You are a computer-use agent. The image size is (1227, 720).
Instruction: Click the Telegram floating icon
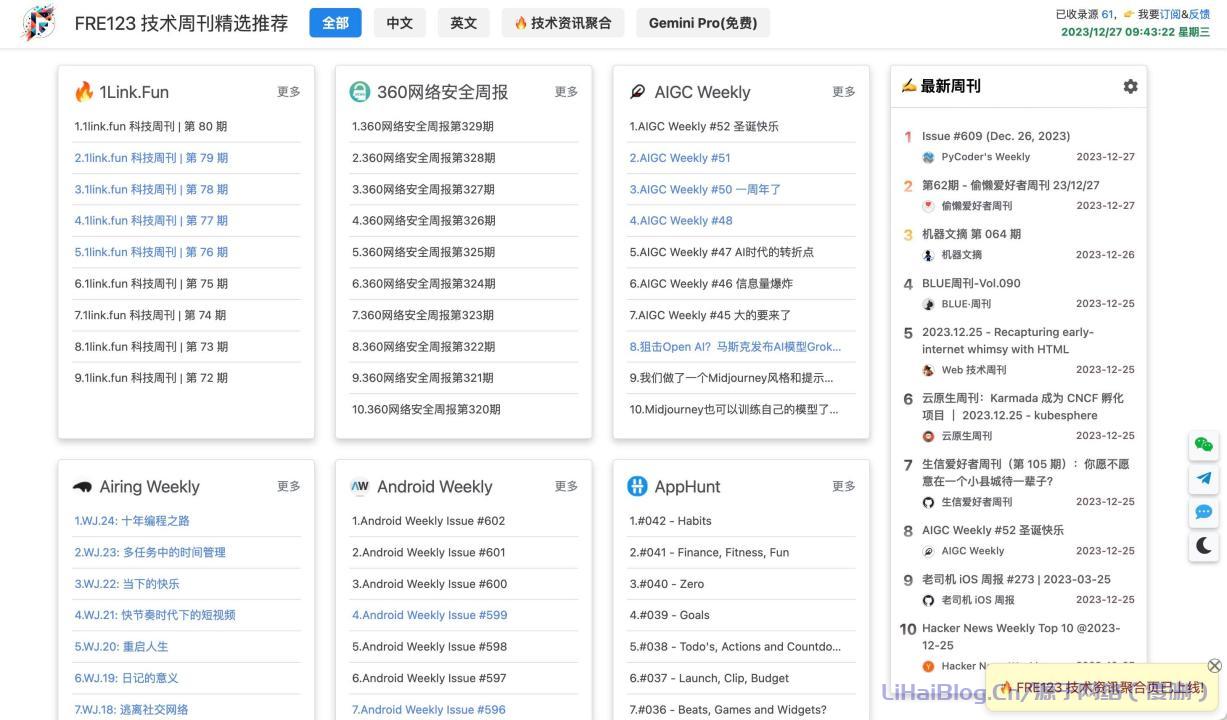click(x=1204, y=478)
